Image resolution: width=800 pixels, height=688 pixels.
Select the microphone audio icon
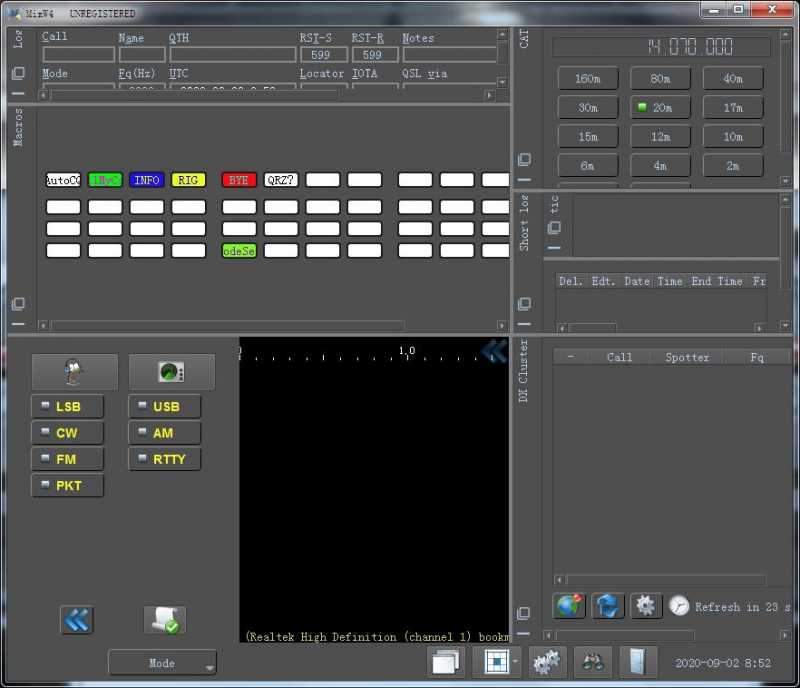(x=73, y=370)
